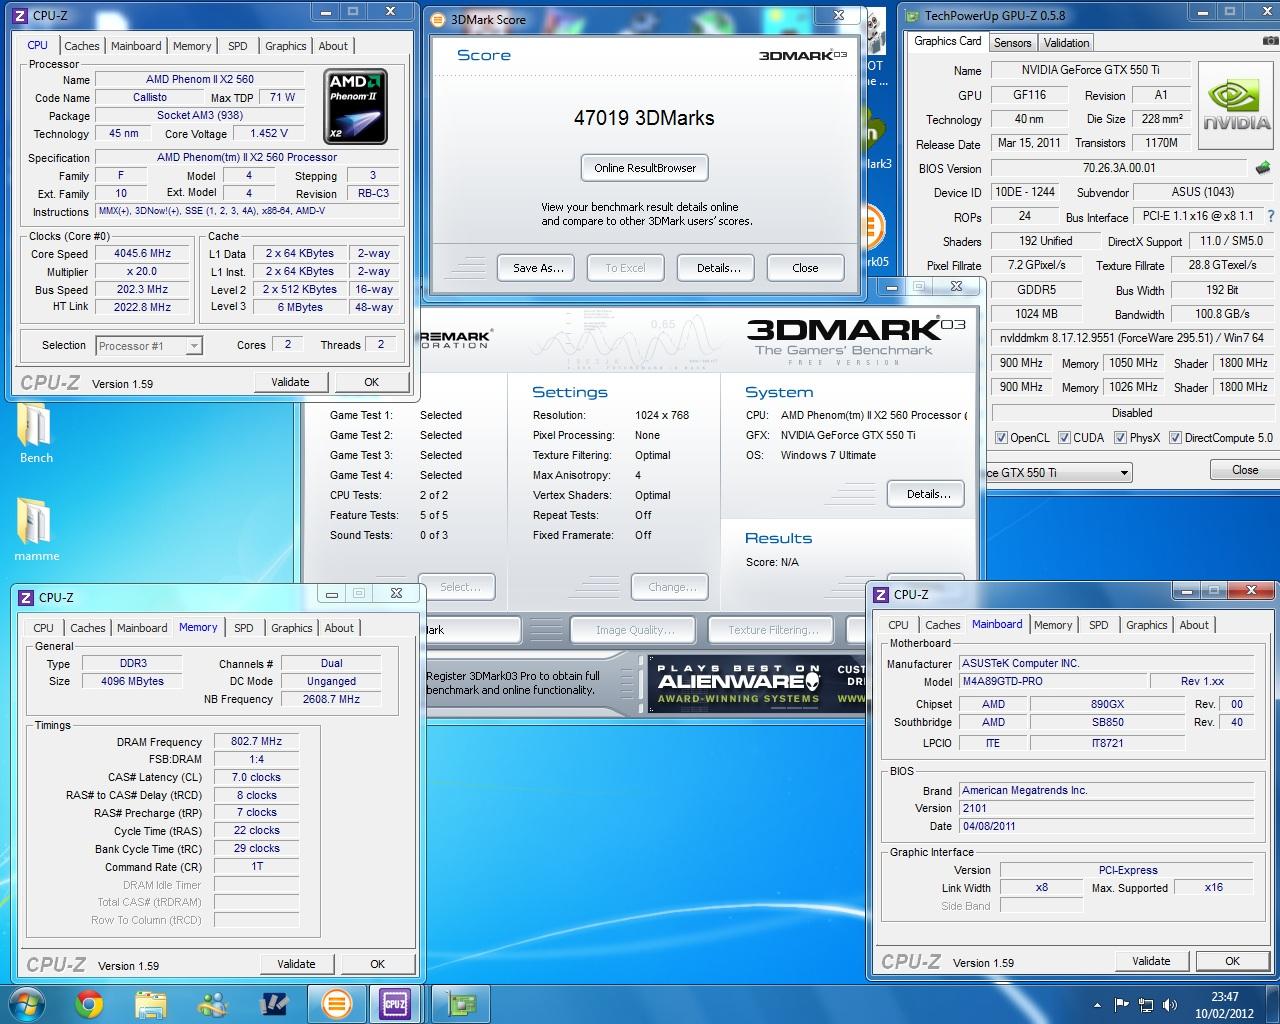This screenshot has width=1280, height=1024.
Task: Open the taskbar clock showing 23:47
Action: point(1224,1005)
